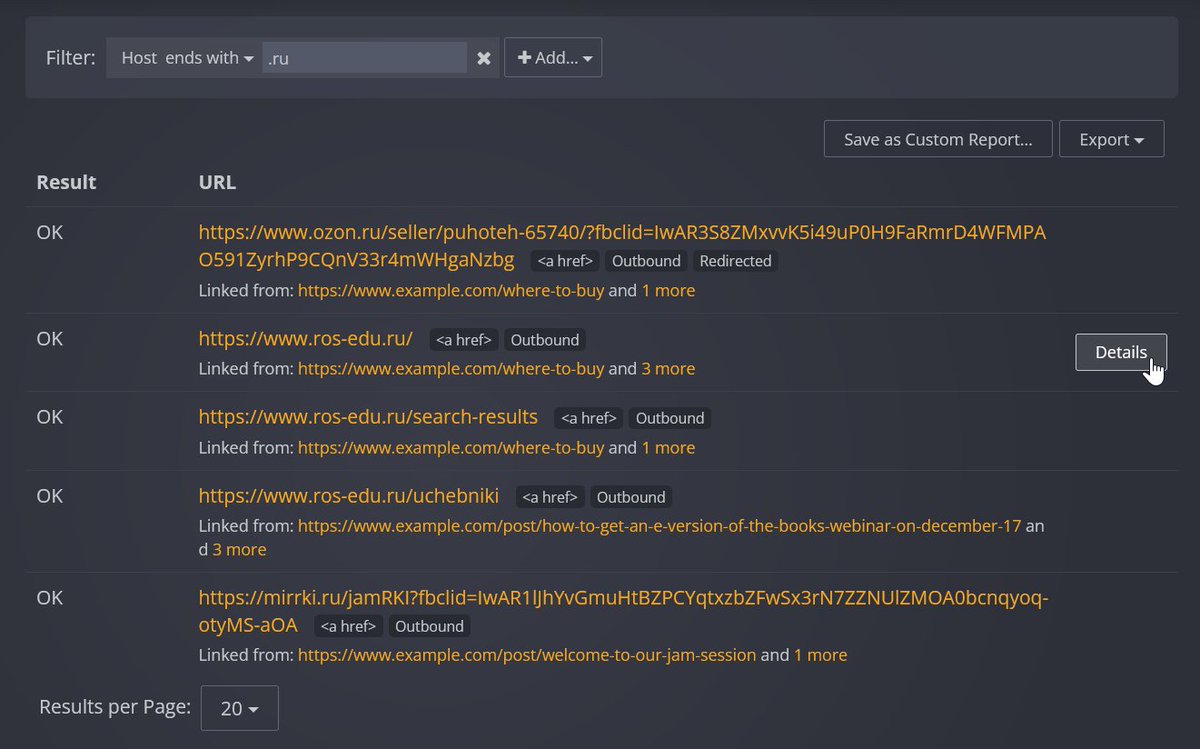This screenshot has width=1200, height=749.
Task: Click '3 more' under the ros-edu.ru/ row
Action: tap(668, 368)
